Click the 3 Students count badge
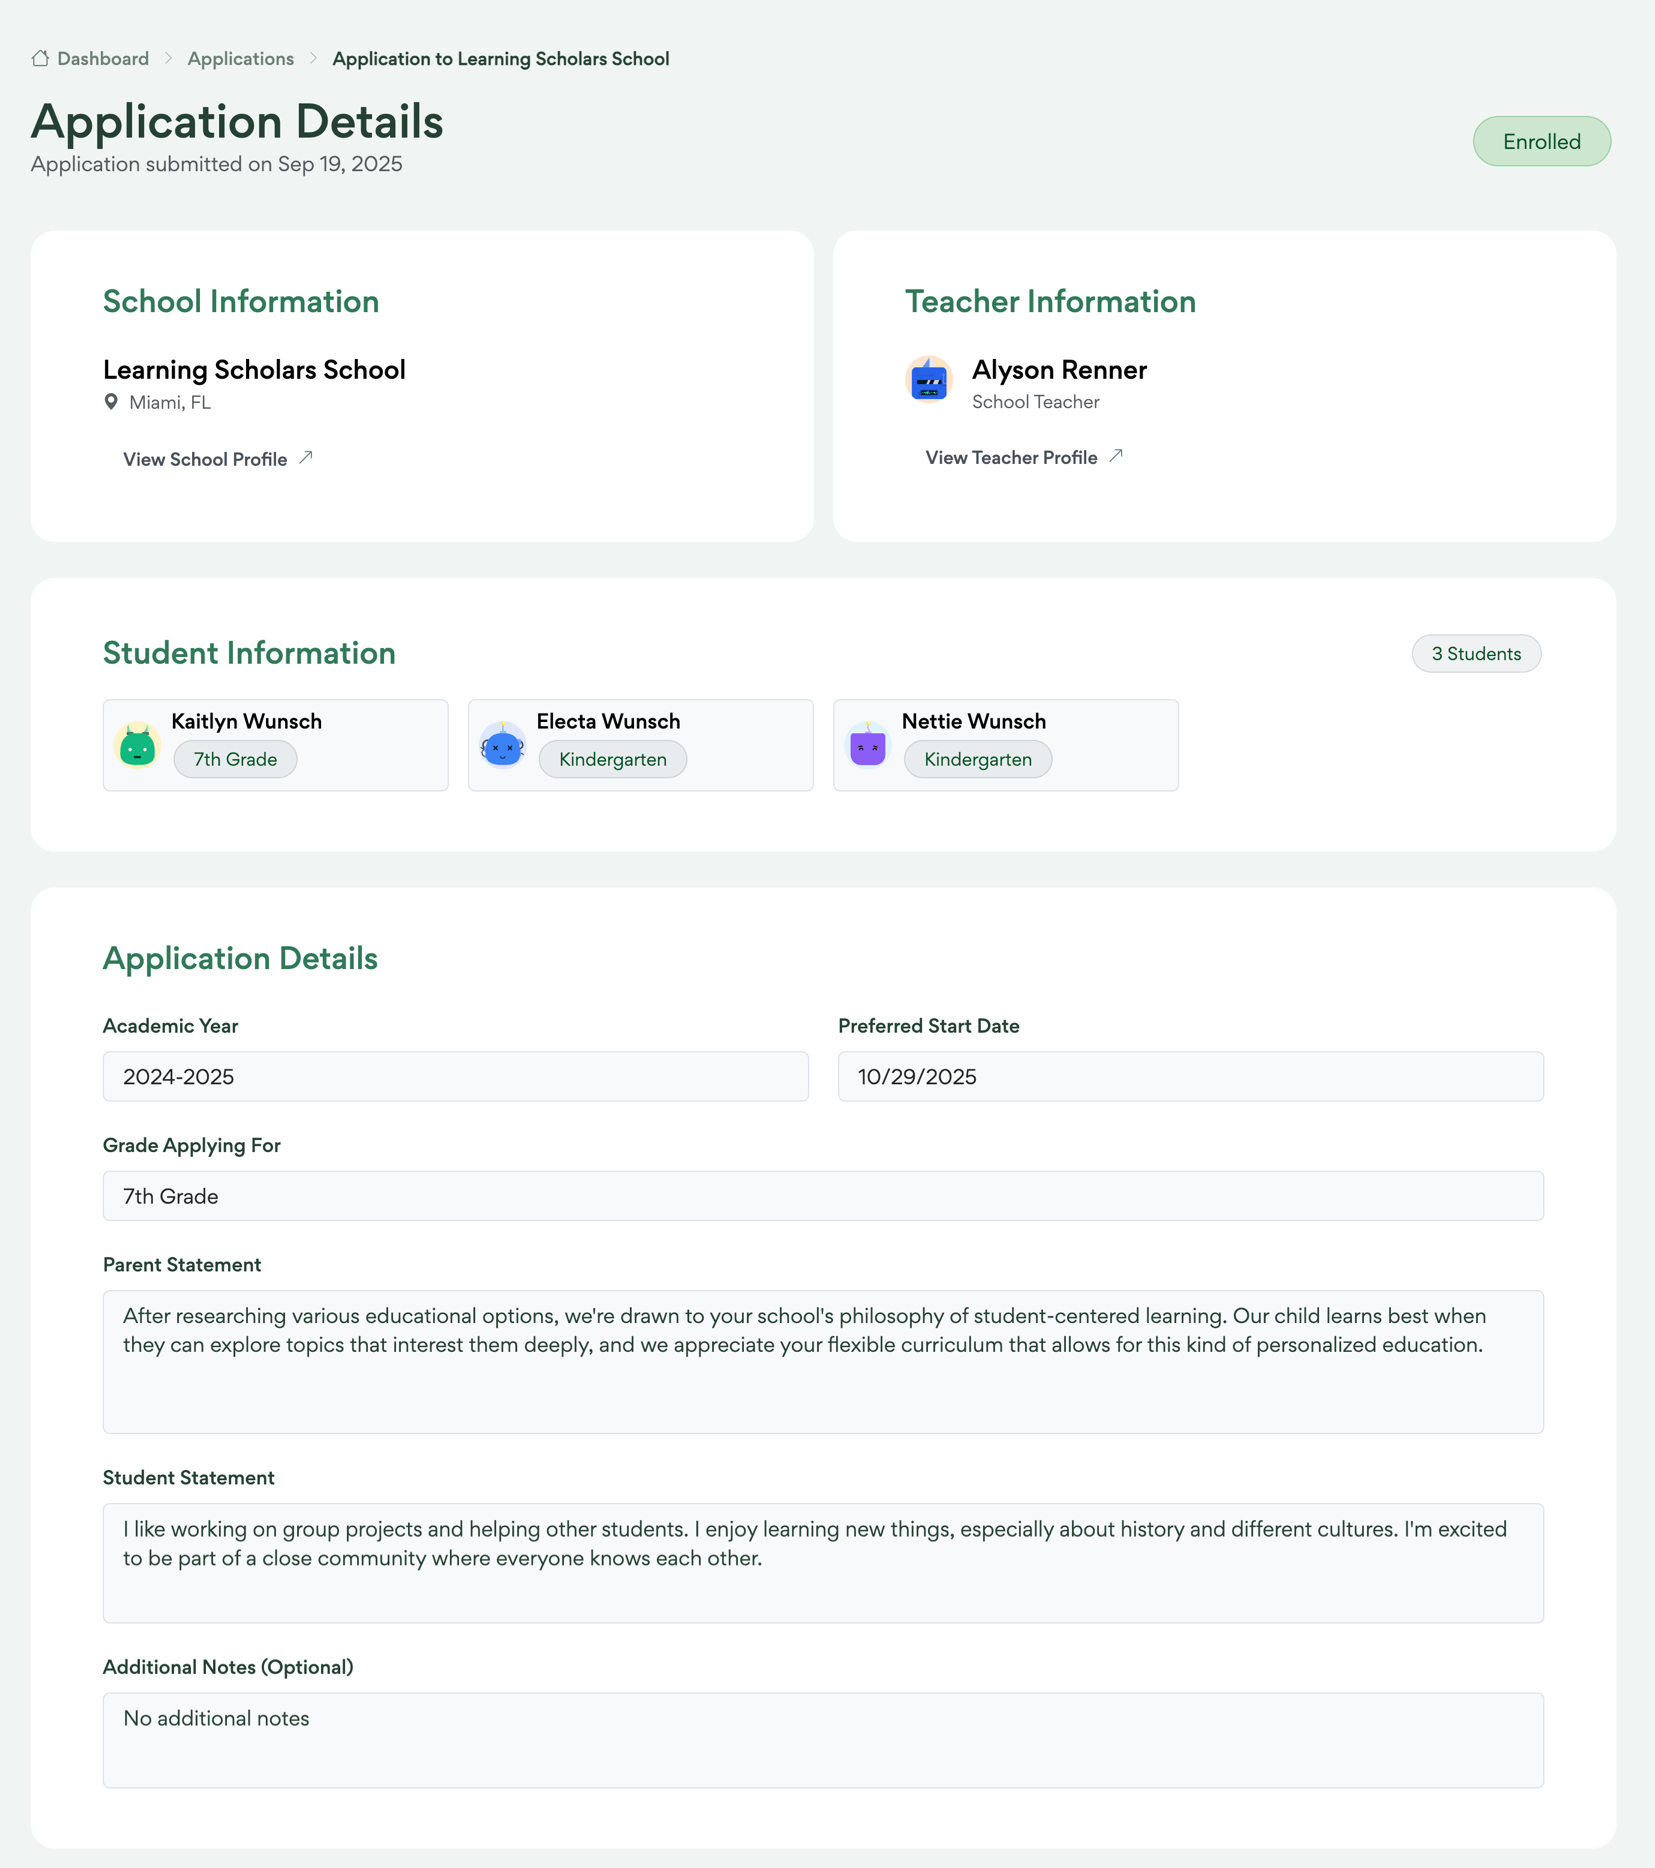The image size is (1655, 1868). 1476,654
